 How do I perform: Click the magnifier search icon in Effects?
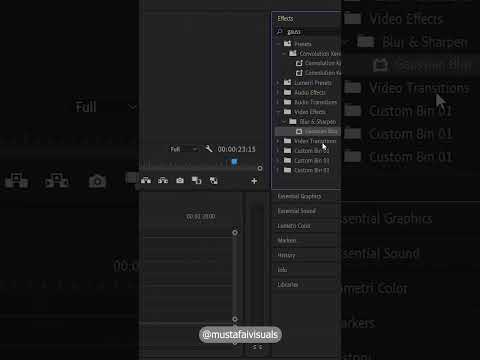(279, 32)
